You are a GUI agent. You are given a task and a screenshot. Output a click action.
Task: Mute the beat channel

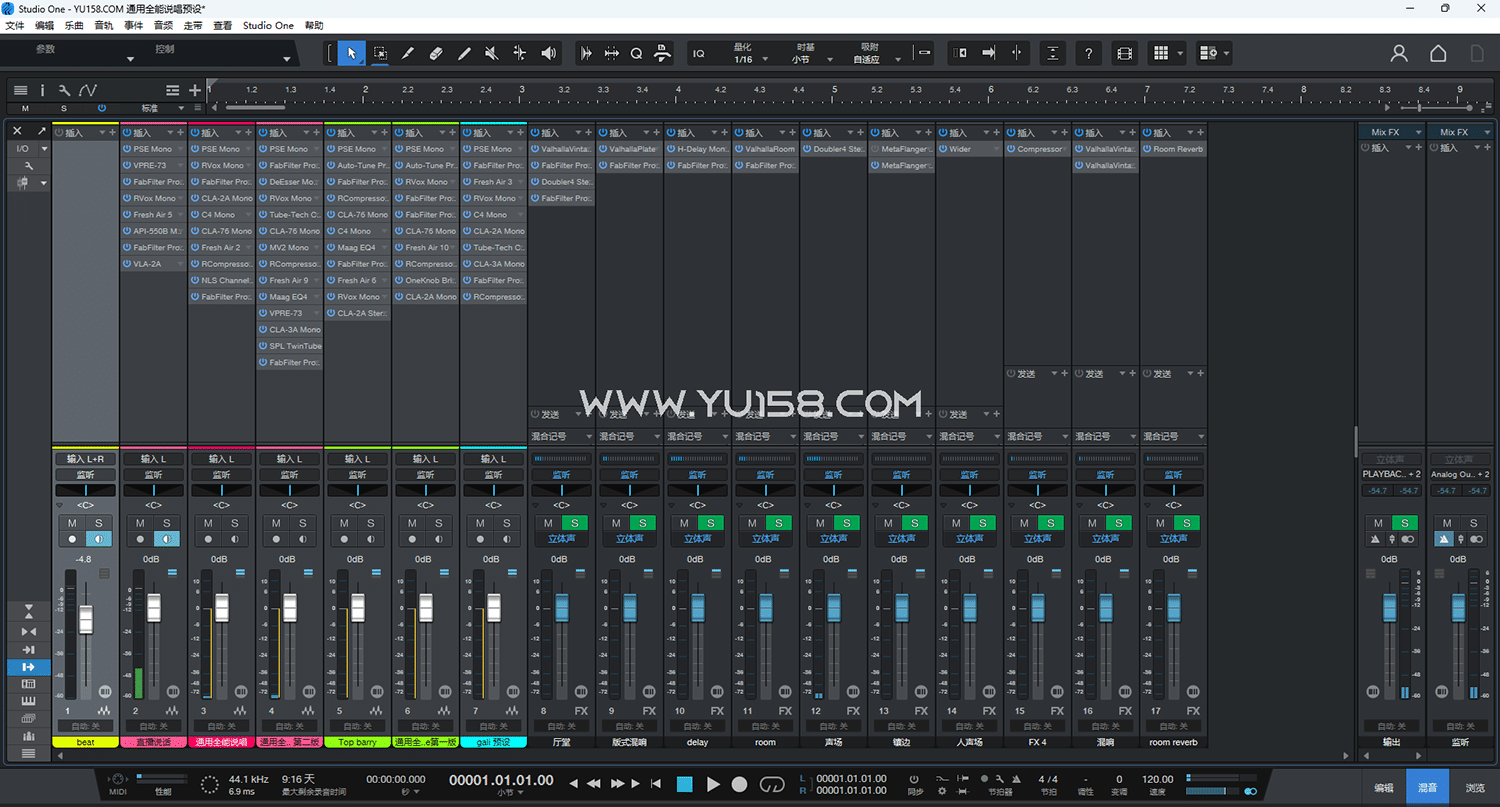pos(72,523)
